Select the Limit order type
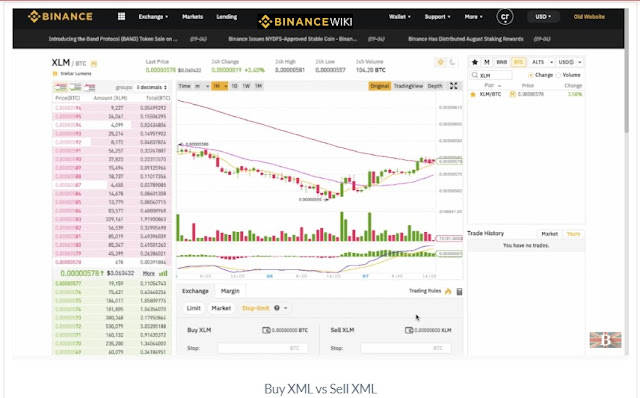The width and height of the screenshot is (640, 398). [193, 308]
